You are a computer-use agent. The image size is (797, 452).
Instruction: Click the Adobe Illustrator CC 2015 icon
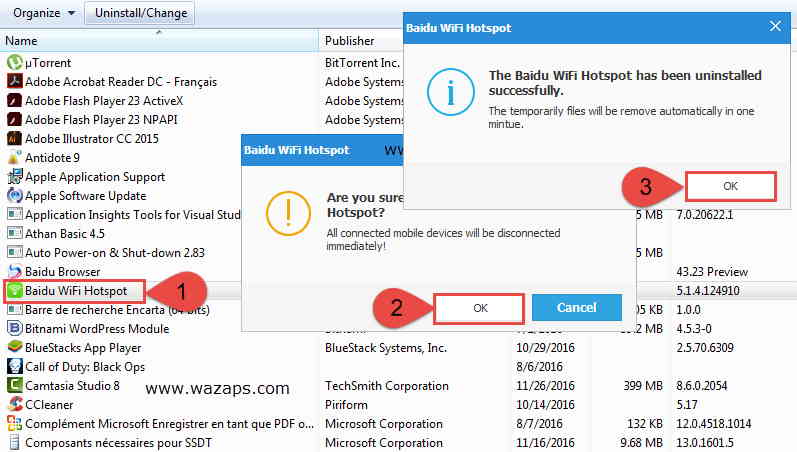point(15,138)
